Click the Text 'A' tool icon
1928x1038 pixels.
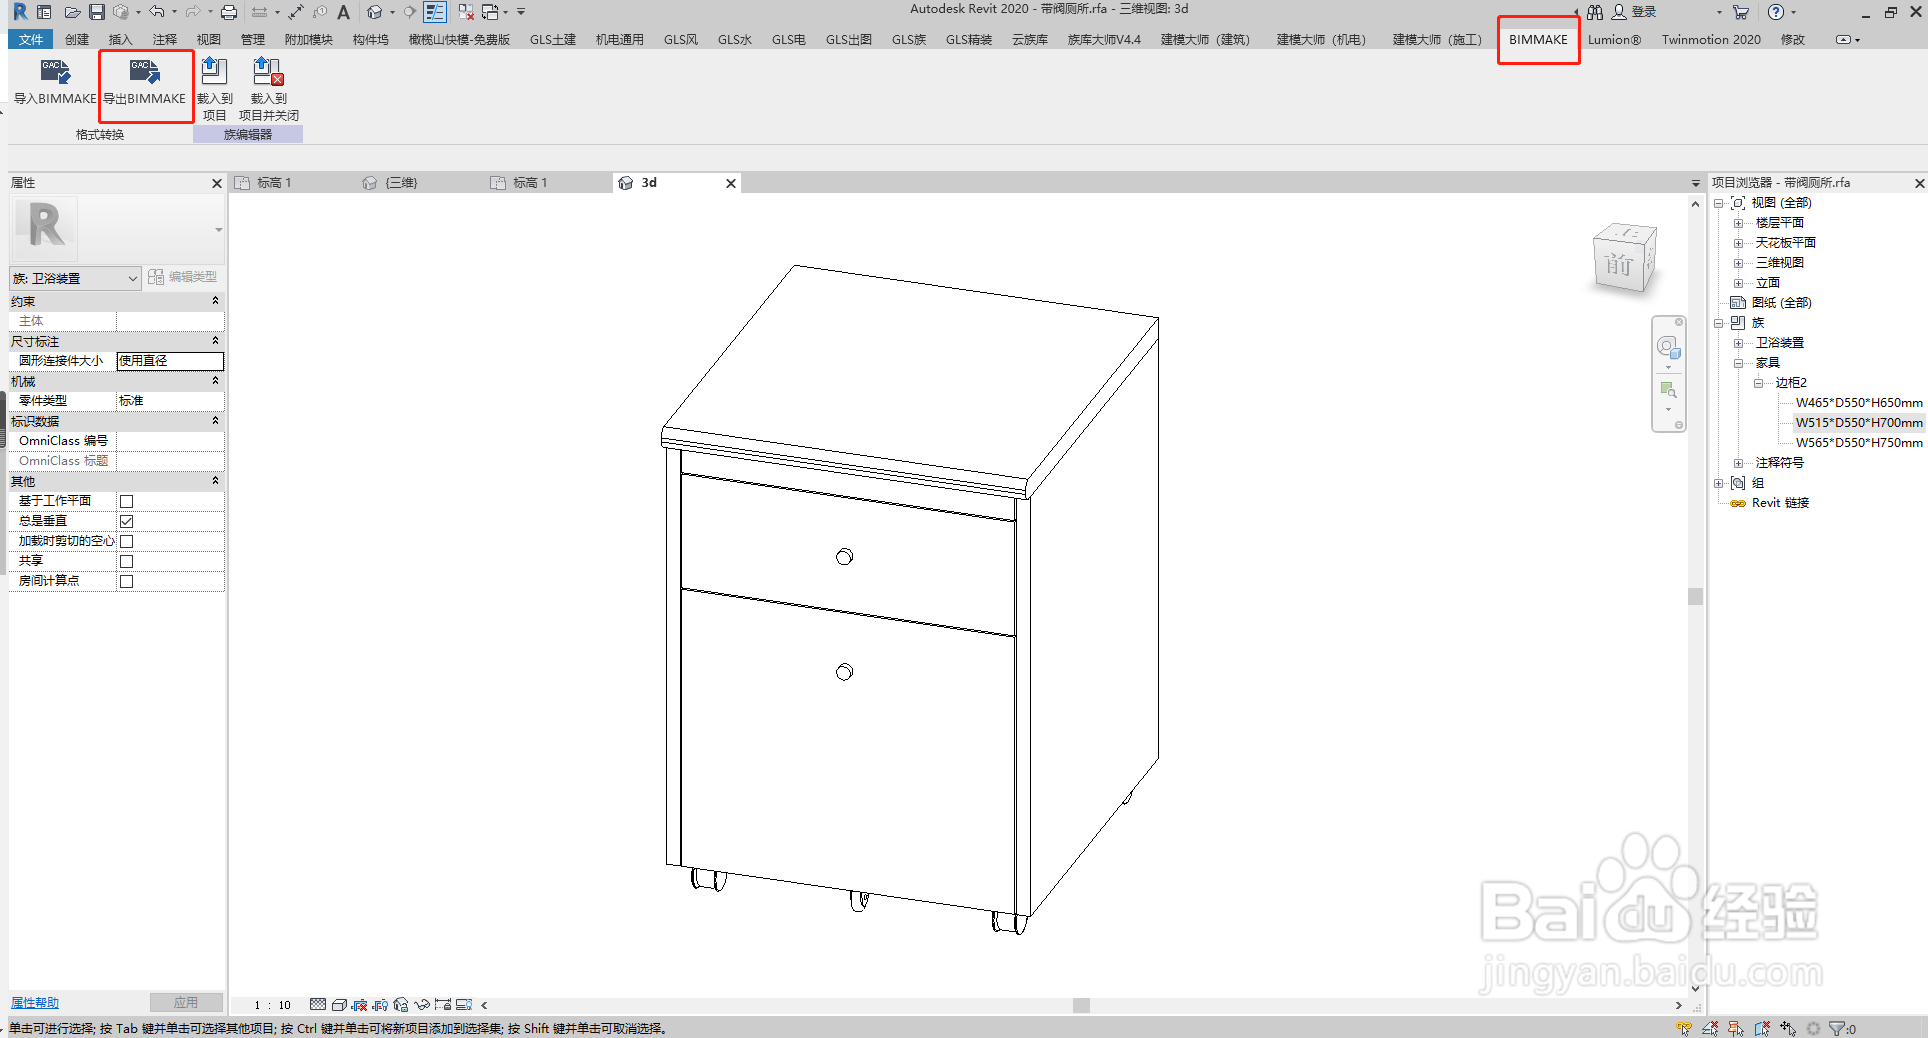point(343,12)
